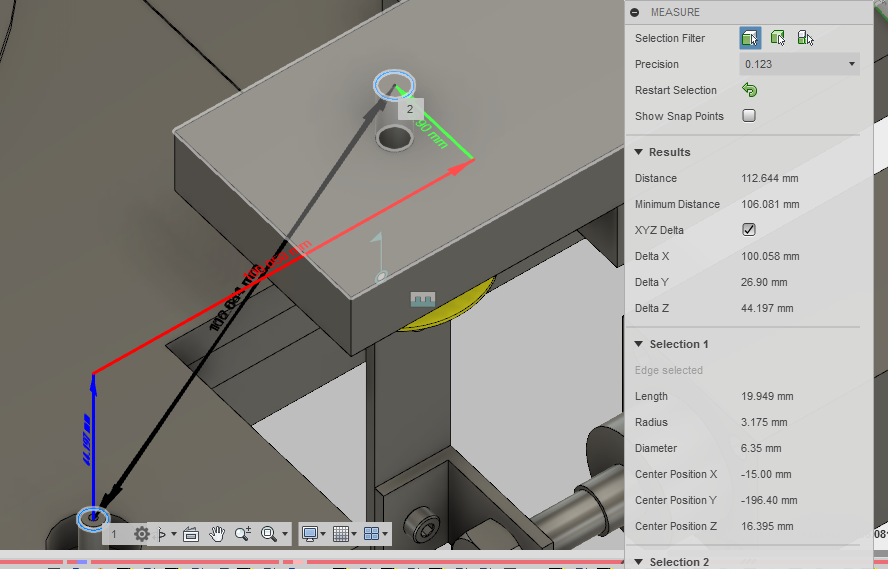Collapse the Selection 2 section
Screen dimensions: 888x569
point(639,562)
